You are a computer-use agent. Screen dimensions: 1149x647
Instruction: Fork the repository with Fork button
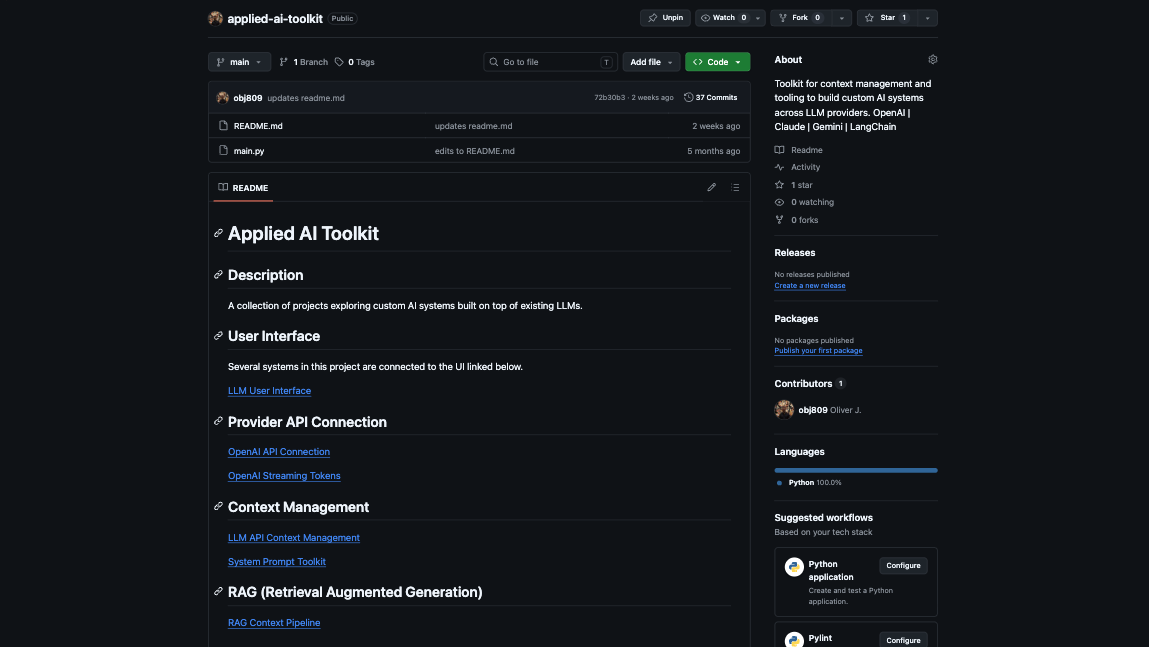point(800,18)
